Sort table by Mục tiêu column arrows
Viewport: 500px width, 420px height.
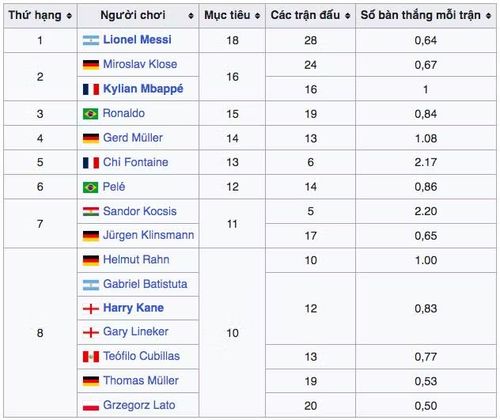(x=257, y=16)
